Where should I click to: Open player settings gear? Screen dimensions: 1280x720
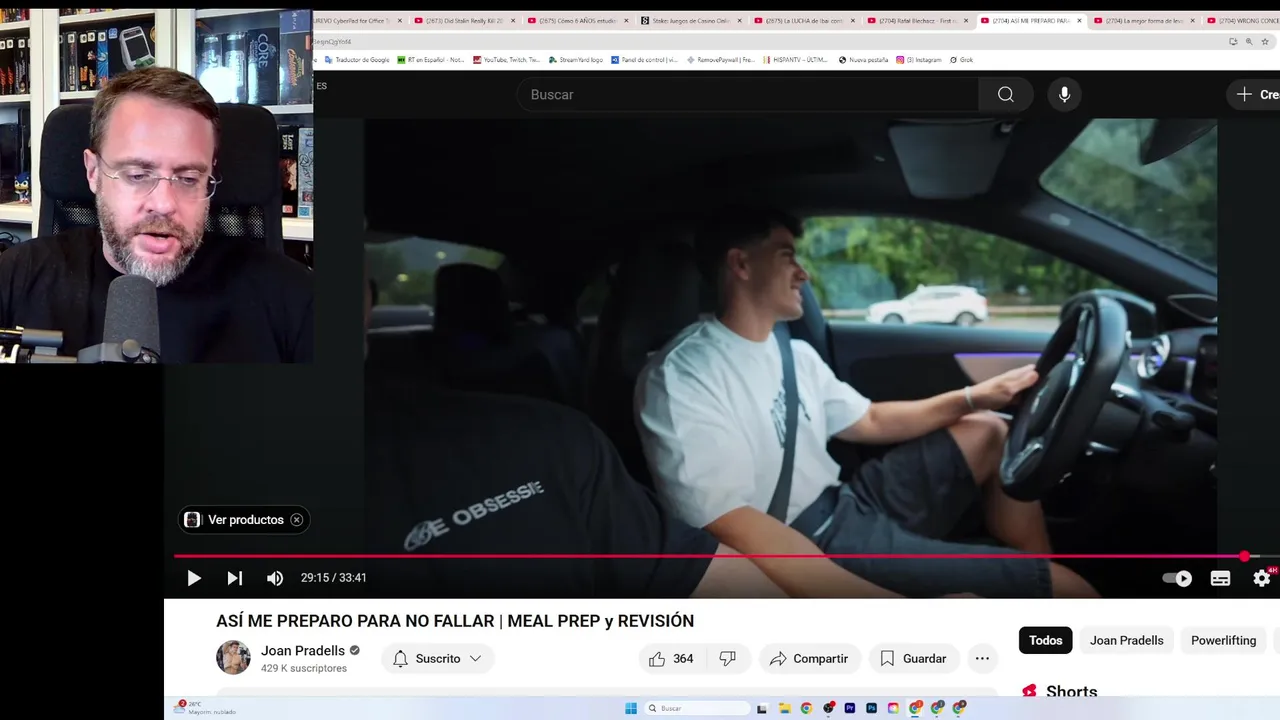1262,578
